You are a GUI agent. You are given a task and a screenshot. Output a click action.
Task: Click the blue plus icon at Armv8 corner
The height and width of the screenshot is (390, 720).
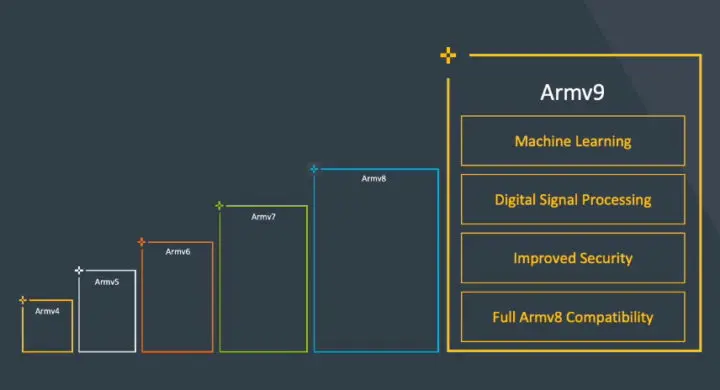point(314,169)
